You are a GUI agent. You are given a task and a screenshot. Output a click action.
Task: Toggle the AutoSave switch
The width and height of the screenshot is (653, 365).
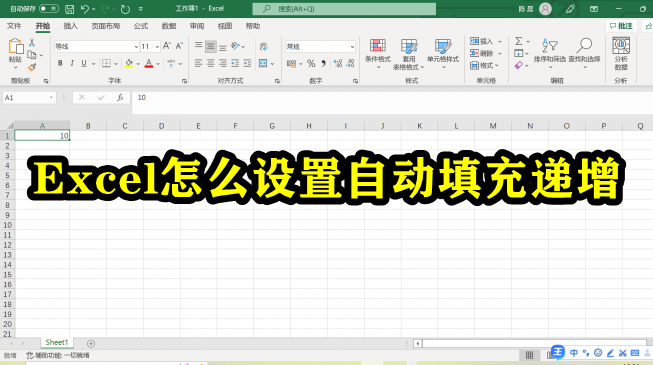[x=49, y=8]
